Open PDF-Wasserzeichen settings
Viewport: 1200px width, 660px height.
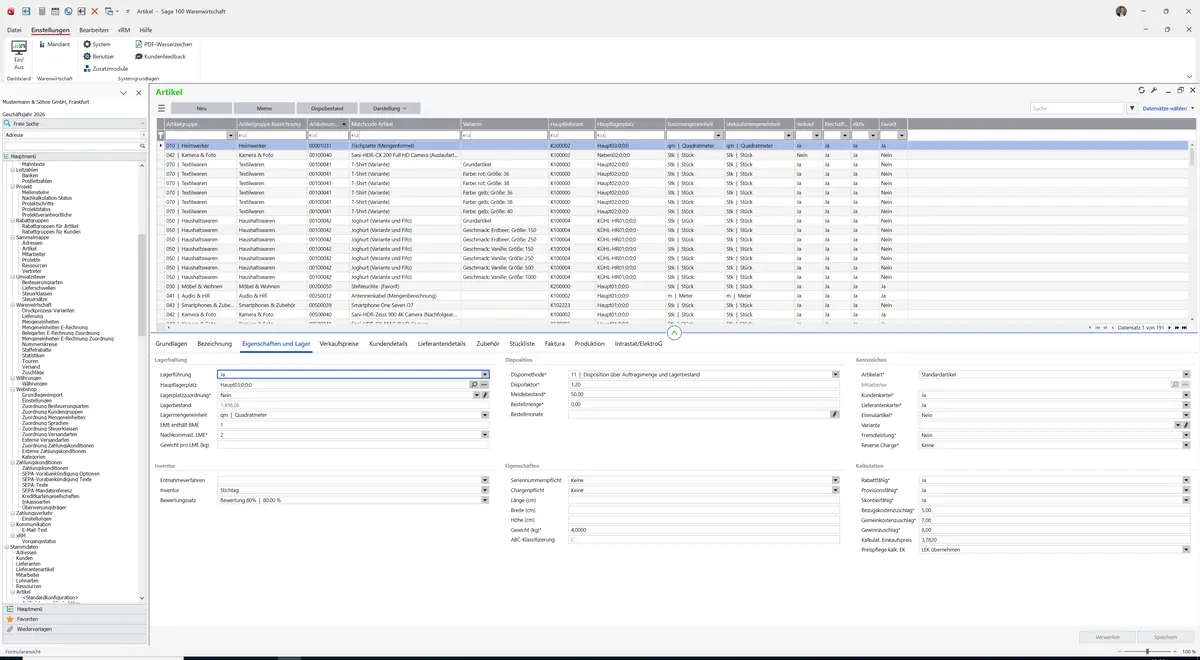click(163, 44)
